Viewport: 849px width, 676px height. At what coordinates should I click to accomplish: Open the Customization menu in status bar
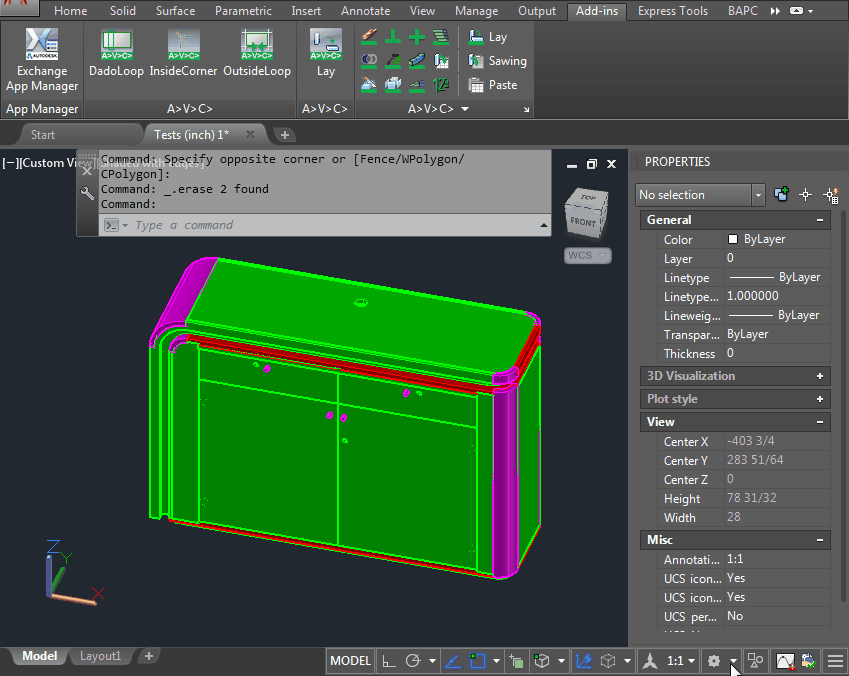pos(835,661)
